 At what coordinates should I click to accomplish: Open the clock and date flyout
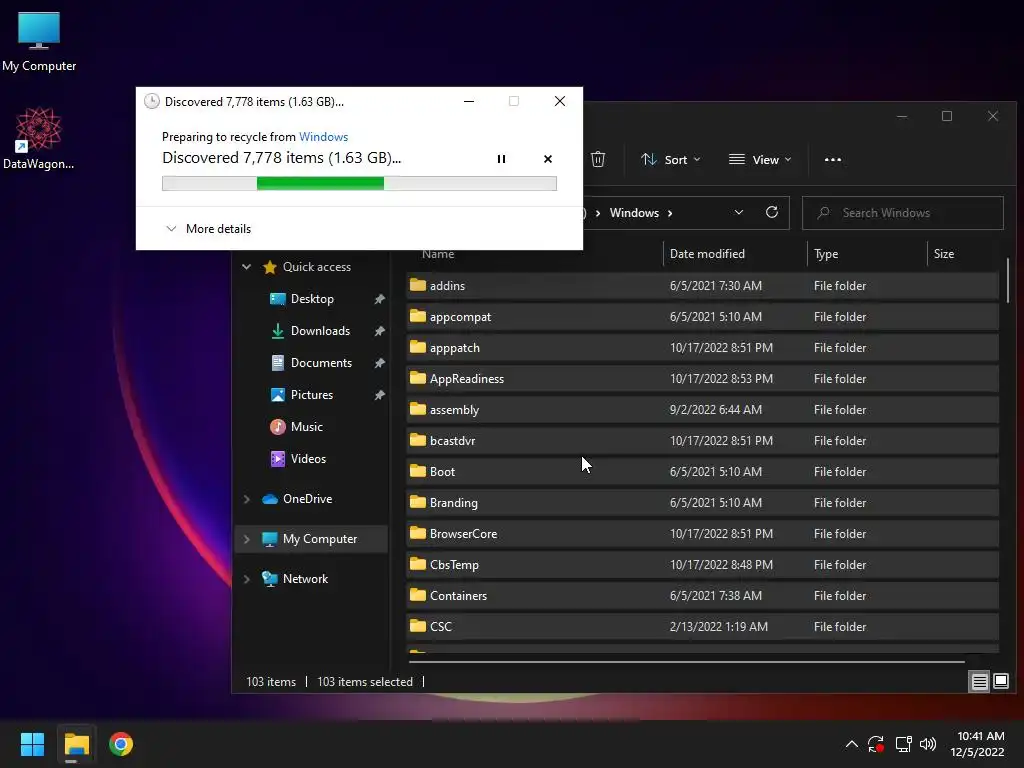point(977,744)
